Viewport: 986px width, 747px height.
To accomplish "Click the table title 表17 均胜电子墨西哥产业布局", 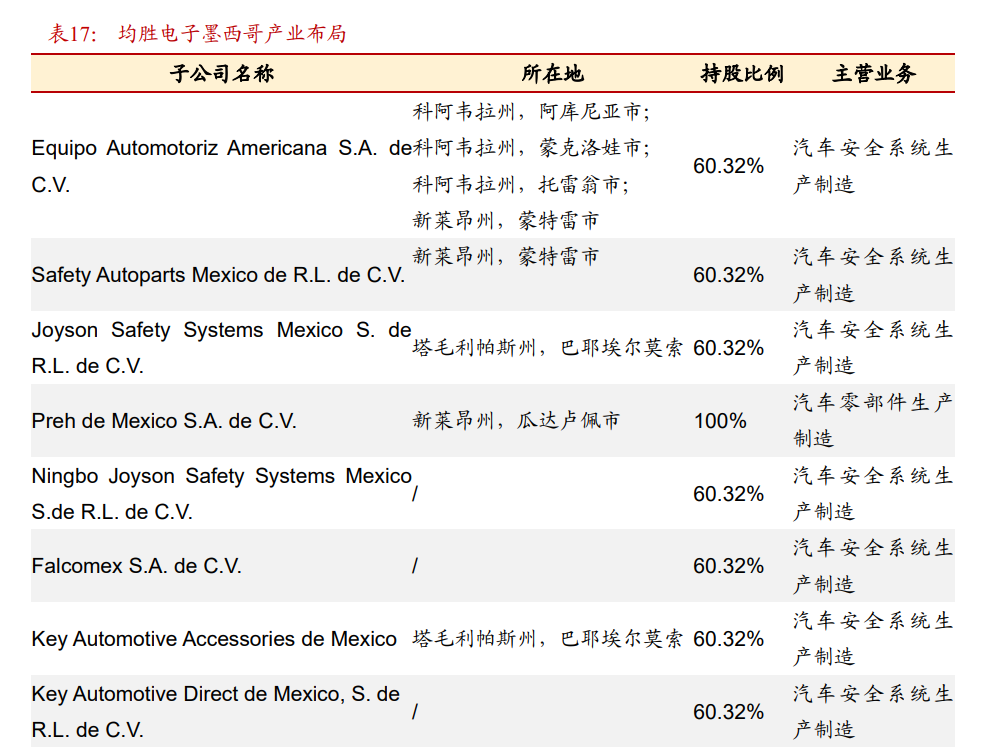I will click(x=197, y=33).
